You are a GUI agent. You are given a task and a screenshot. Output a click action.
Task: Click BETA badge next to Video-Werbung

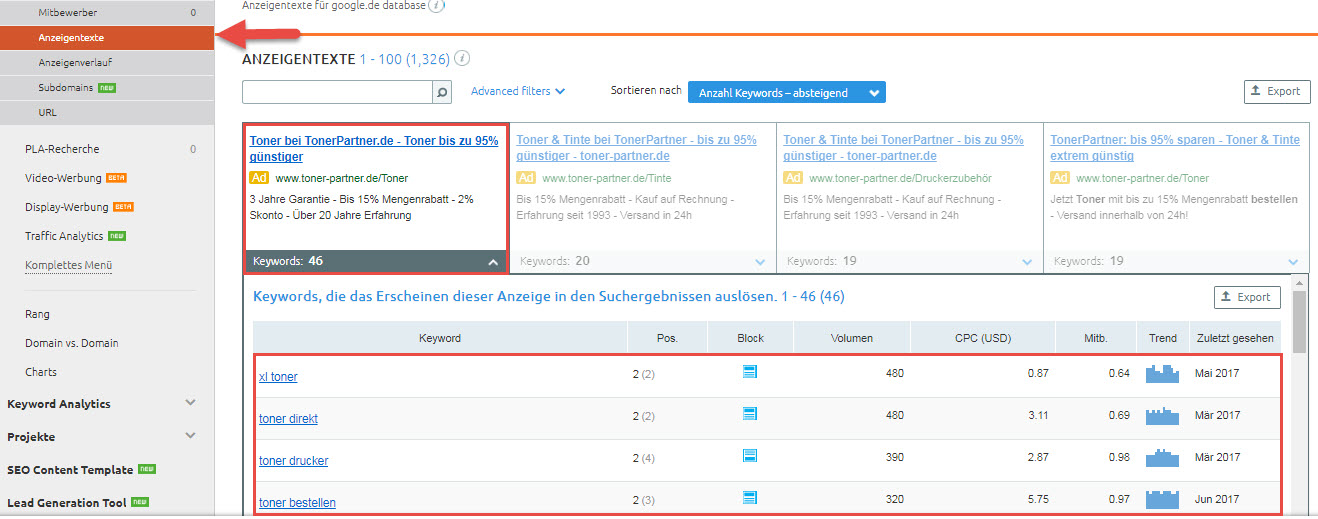click(116, 179)
